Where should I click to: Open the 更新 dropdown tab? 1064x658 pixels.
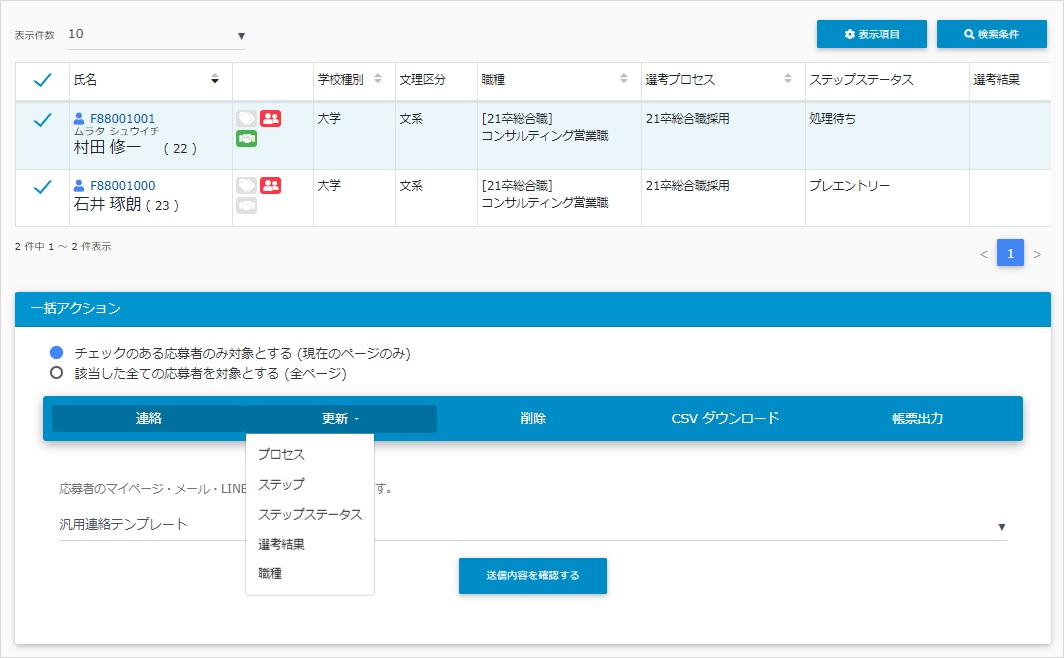click(340, 419)
